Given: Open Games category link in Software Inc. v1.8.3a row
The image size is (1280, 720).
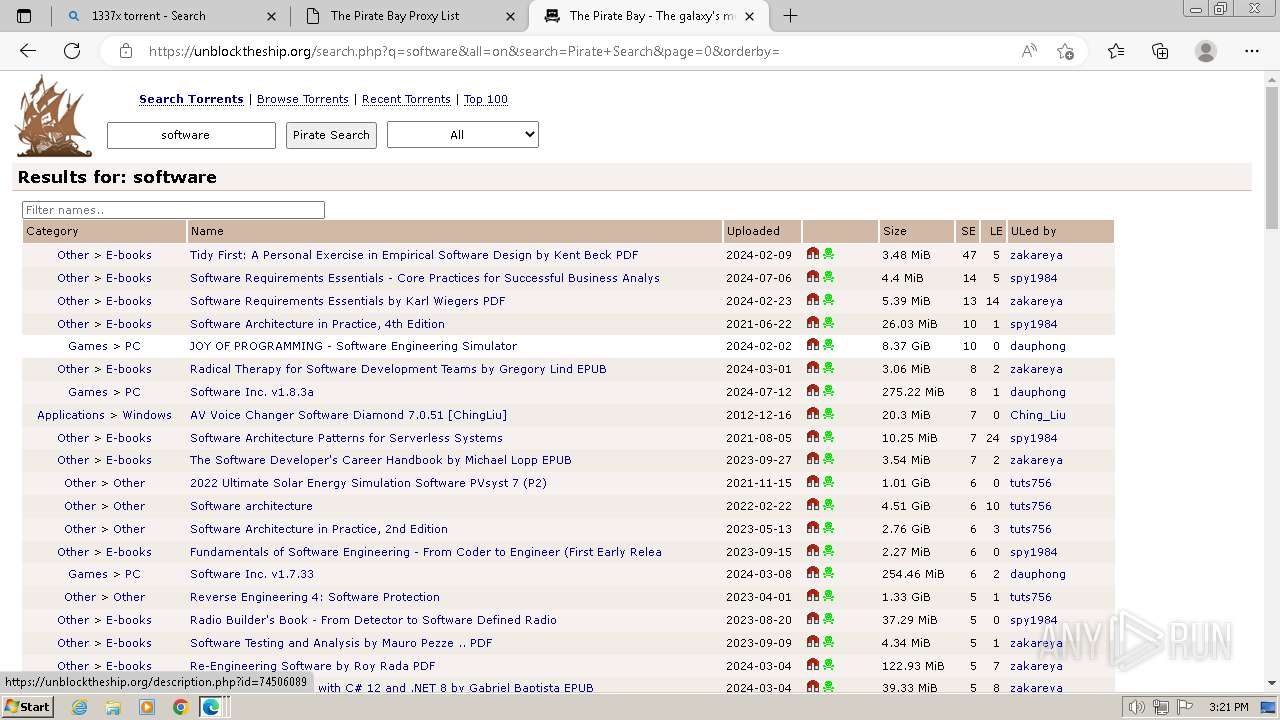Looking at the screenshot, I should 88,392.
